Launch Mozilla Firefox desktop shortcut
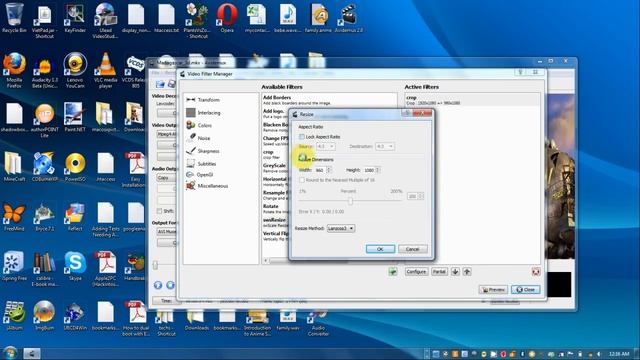 [14, 70]
